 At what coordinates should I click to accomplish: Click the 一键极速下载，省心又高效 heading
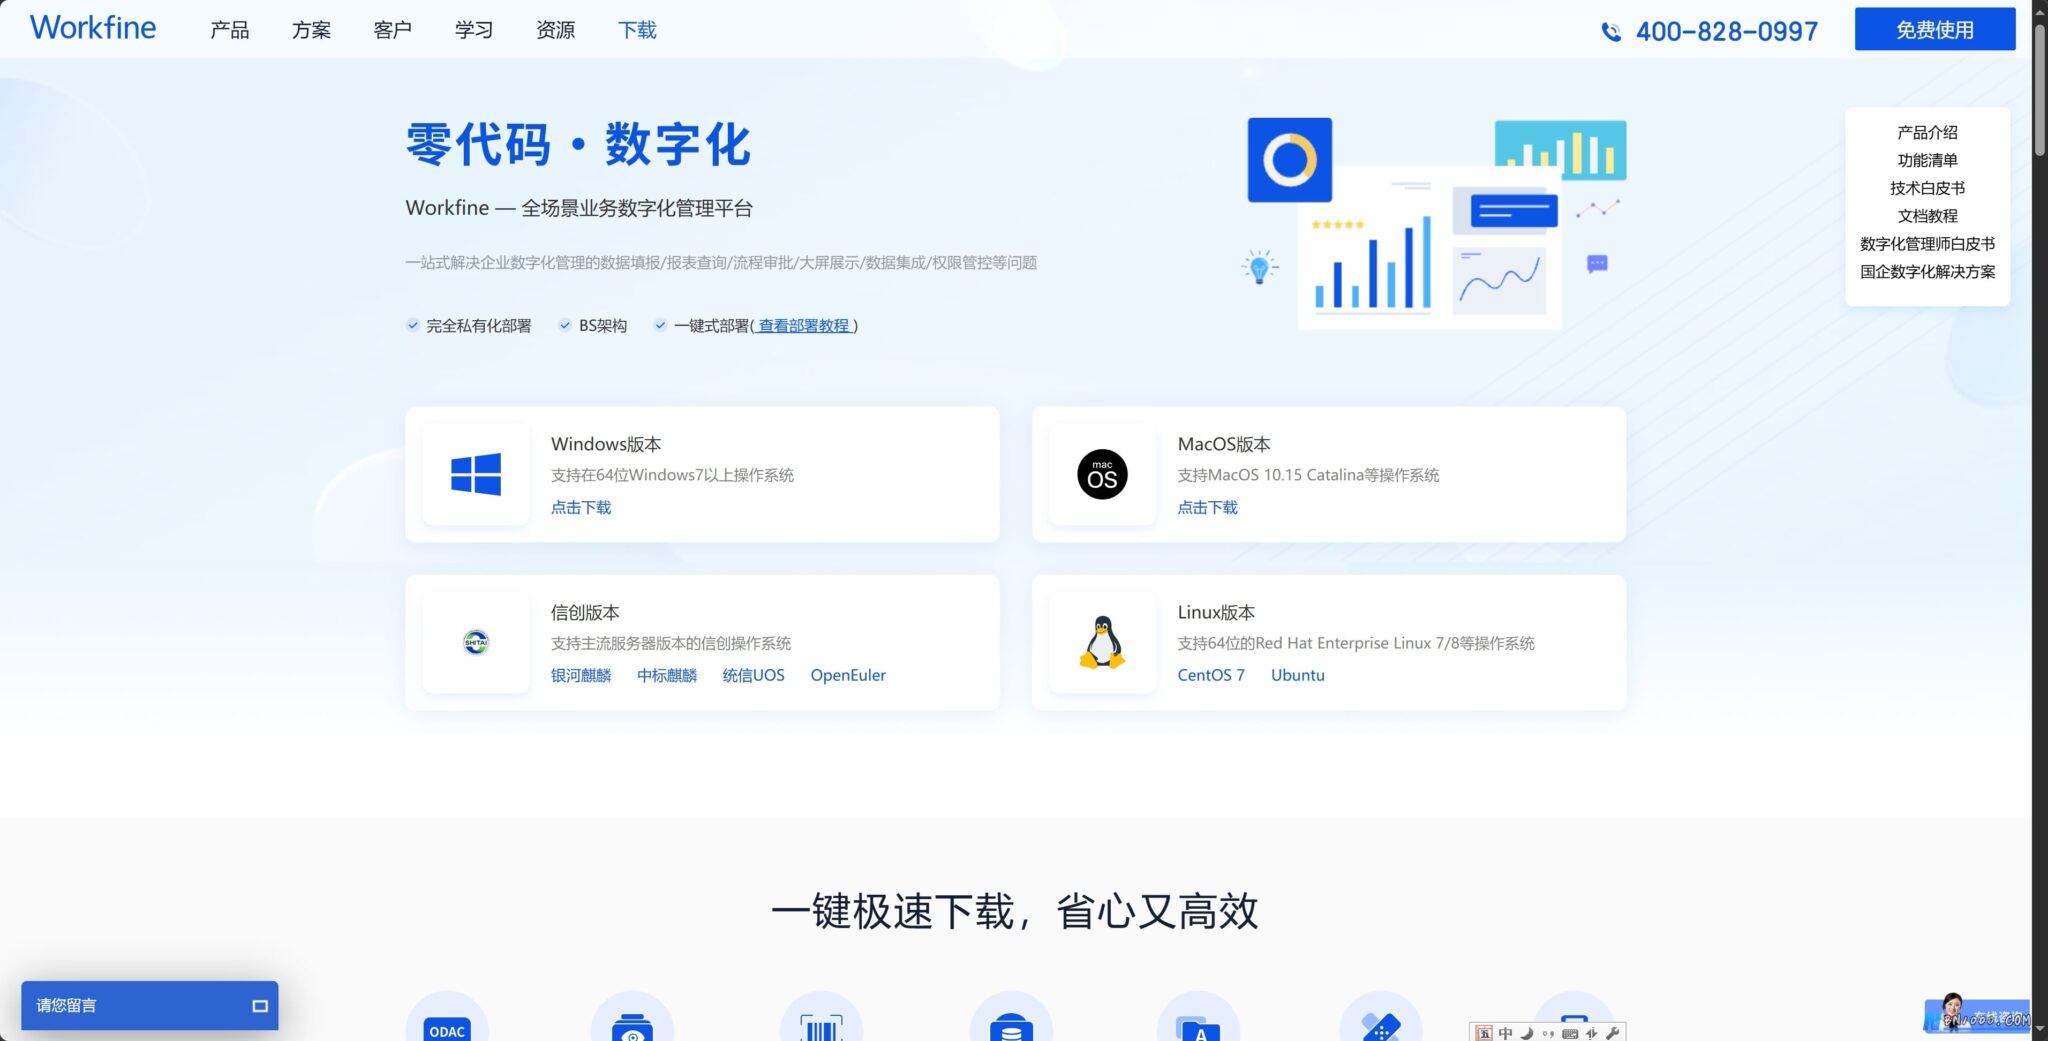pyautogui.click(x=1015, y=911)
